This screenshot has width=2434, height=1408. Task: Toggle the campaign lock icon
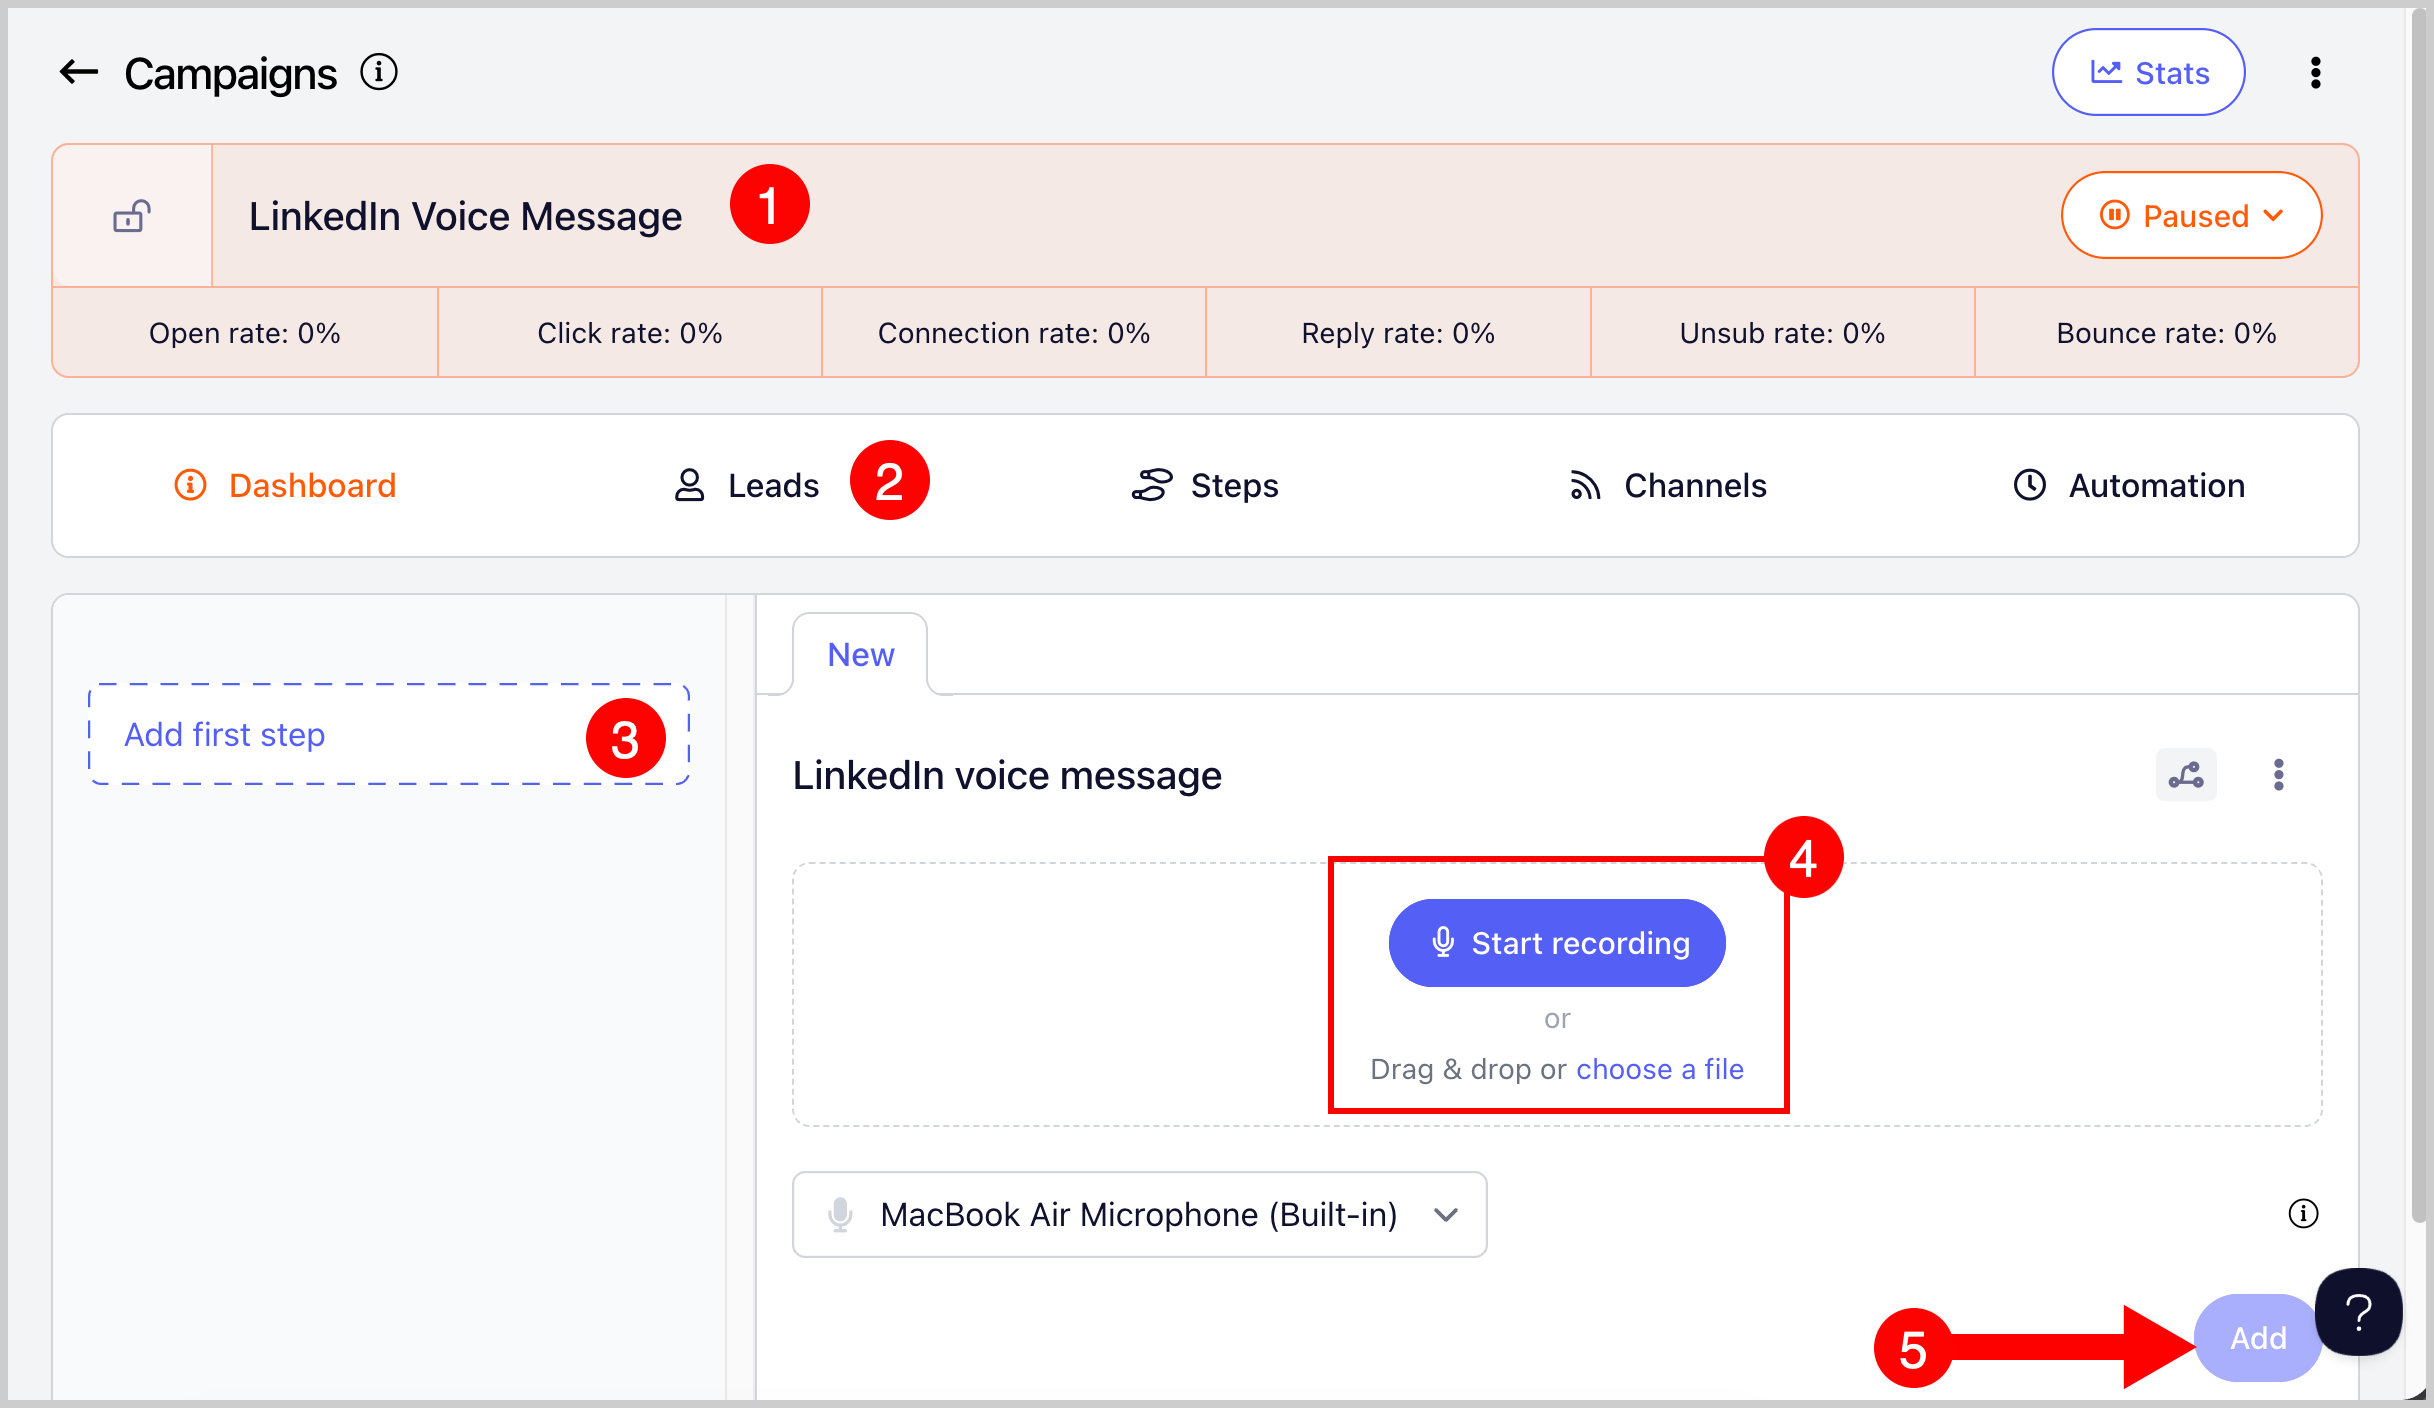pyautogui.click(x=132, y=216)
